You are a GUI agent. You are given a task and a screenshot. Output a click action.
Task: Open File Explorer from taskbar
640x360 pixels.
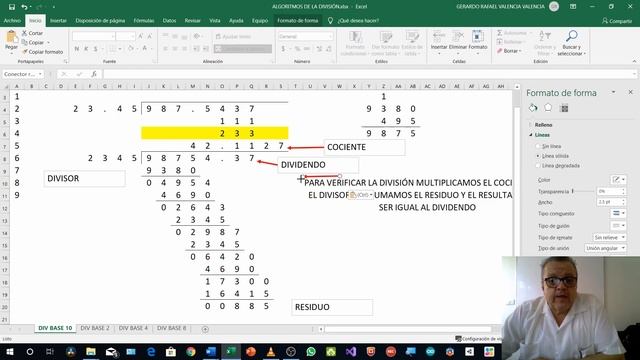(91, 351)
